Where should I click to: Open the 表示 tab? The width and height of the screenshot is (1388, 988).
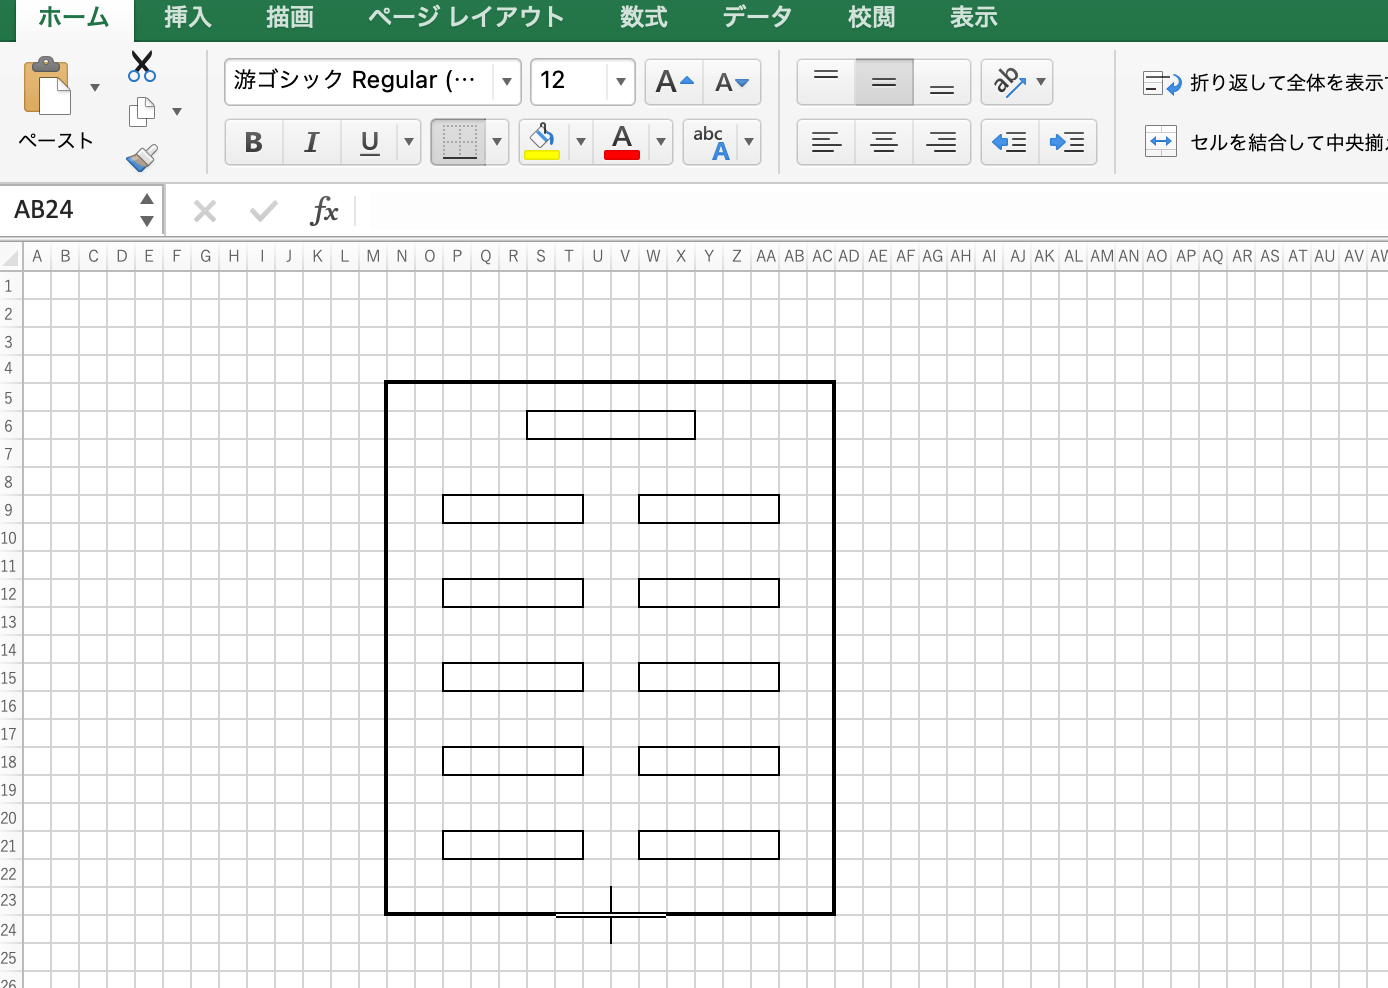pyautogui.click(x=974, y=17)
